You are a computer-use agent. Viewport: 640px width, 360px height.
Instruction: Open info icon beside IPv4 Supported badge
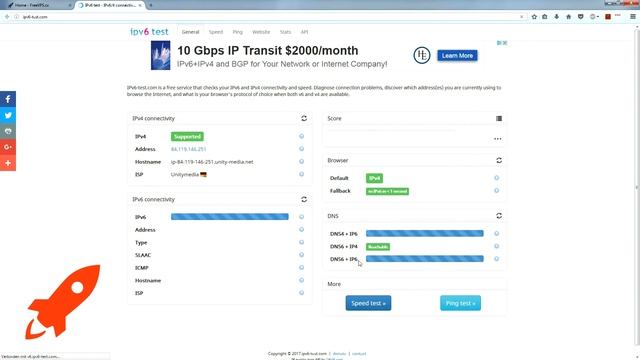pyautogui.click(x=302, y=136)
